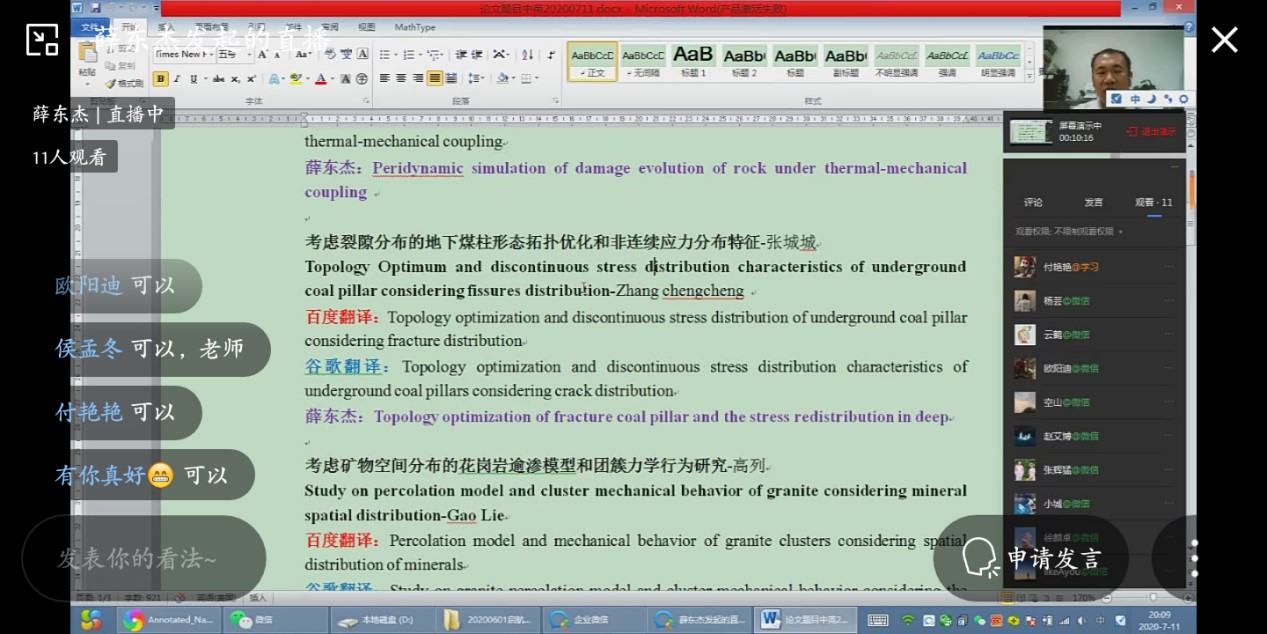Image resolution: width=1267 pixels, height=634 pixels.
Task: Click show paragraph marks icon
Action: click(x=551, y=54)
